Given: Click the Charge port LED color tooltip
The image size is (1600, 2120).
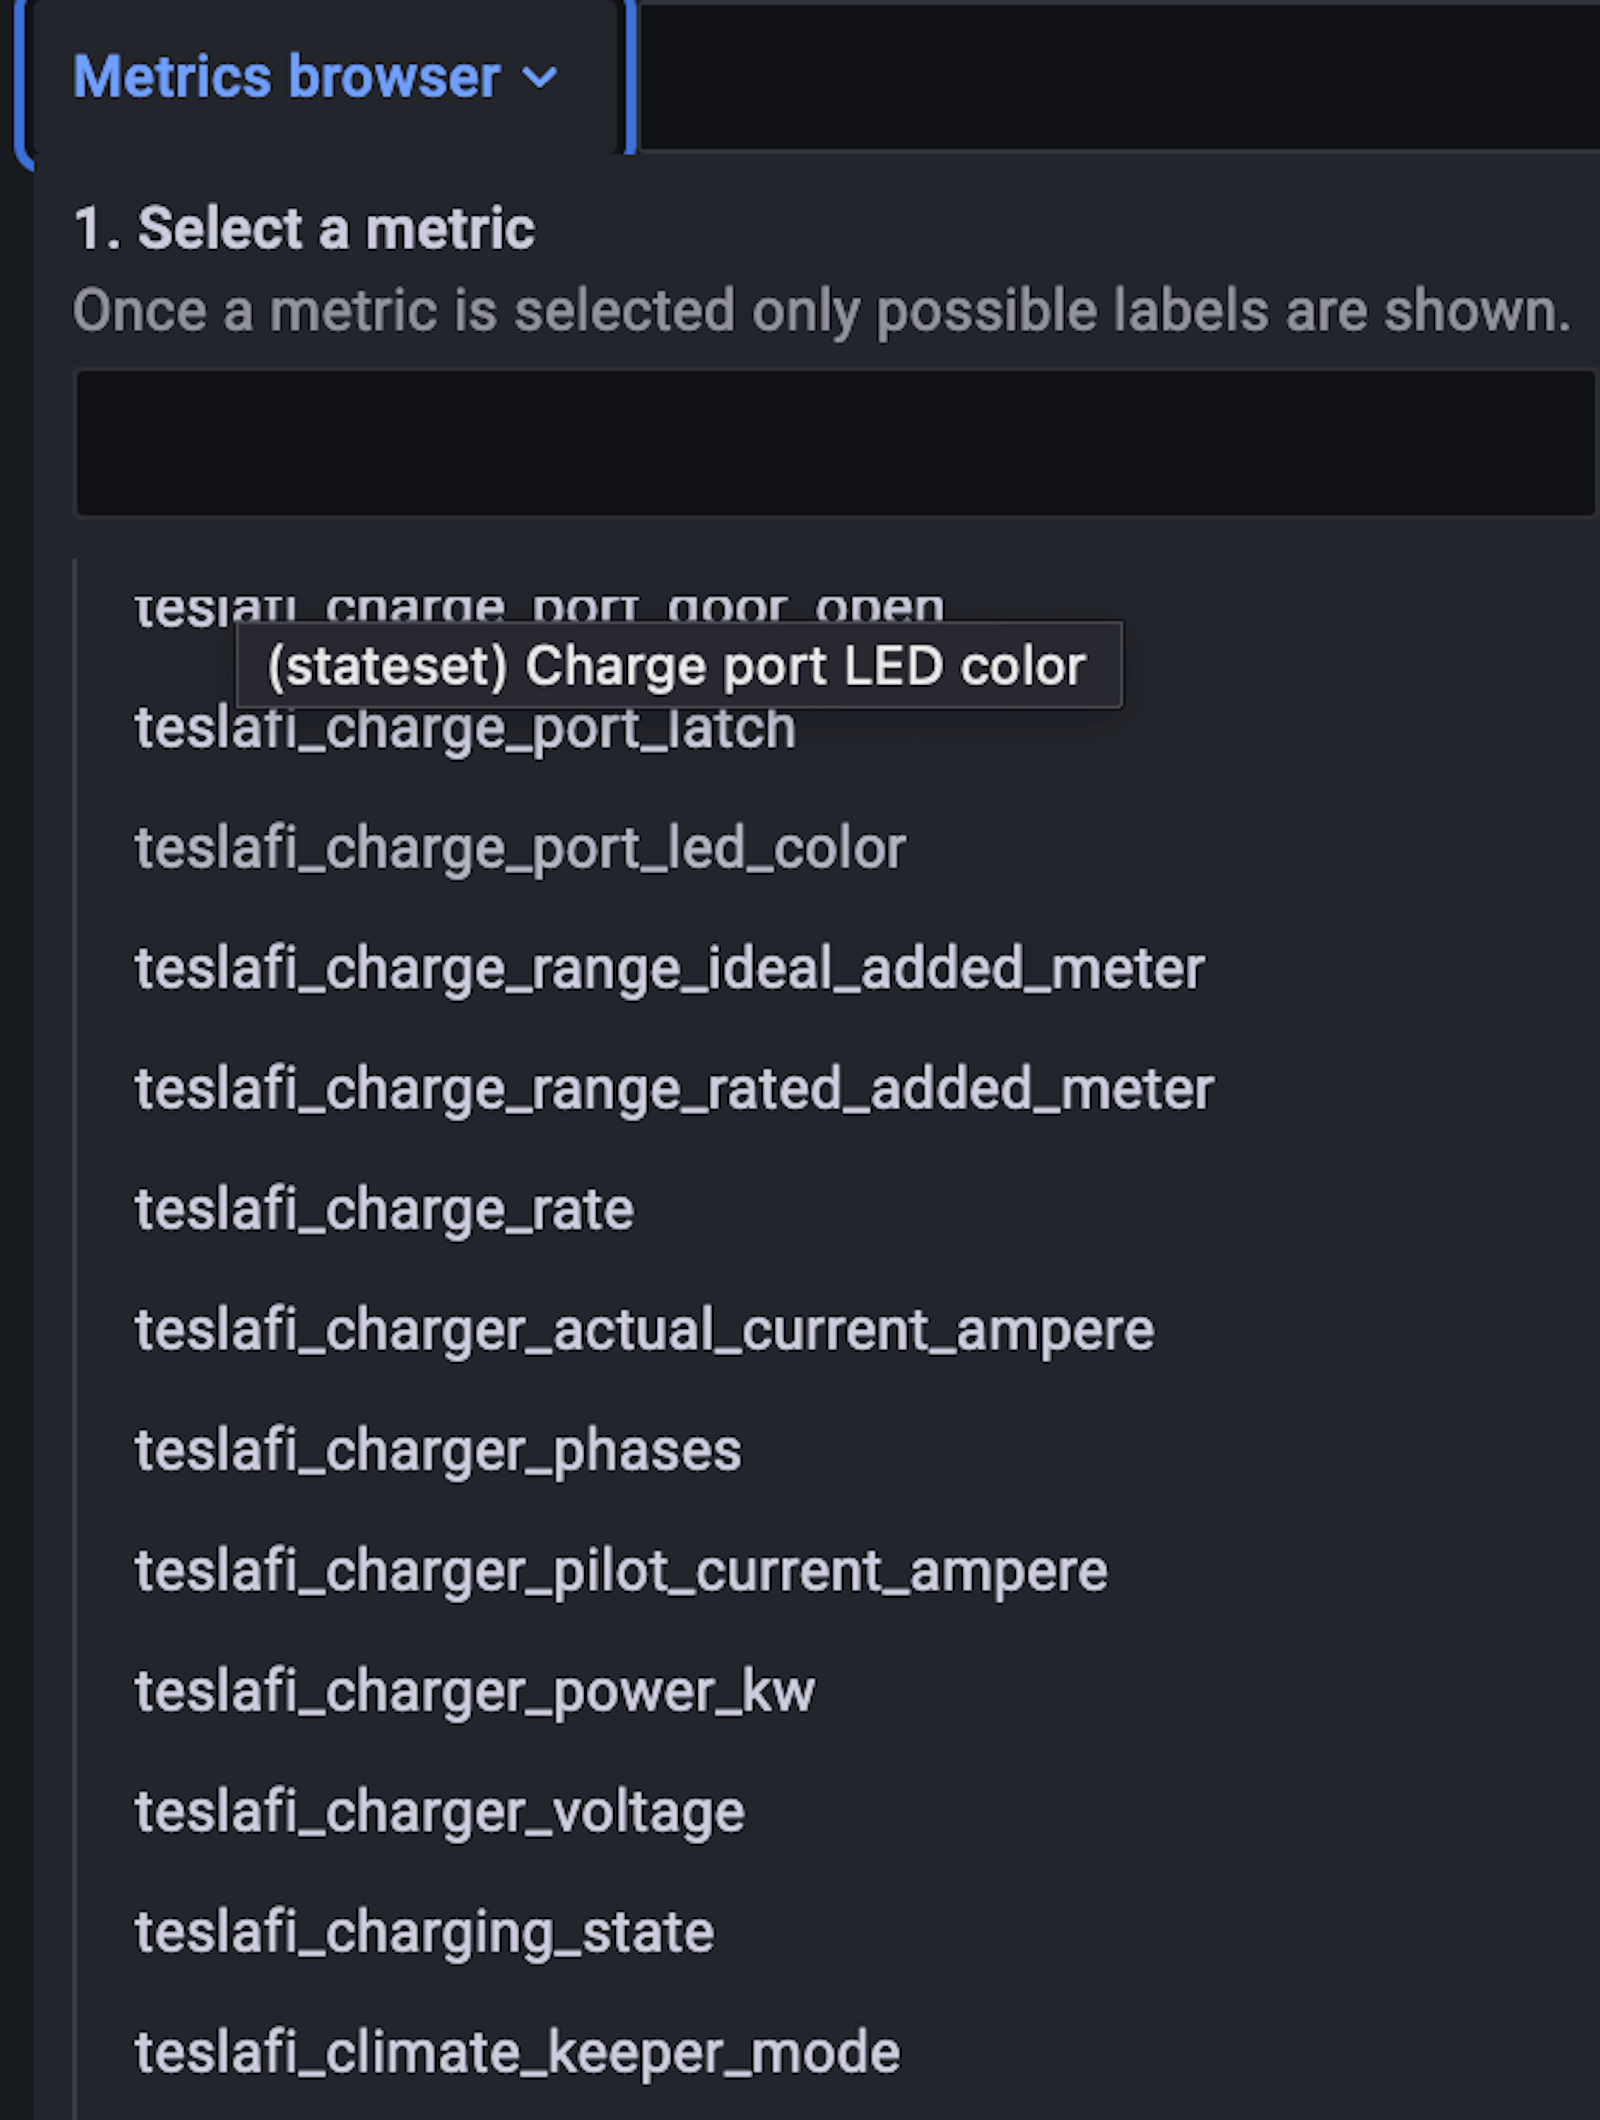Looking at the screenshot, I should click(680, 664).
